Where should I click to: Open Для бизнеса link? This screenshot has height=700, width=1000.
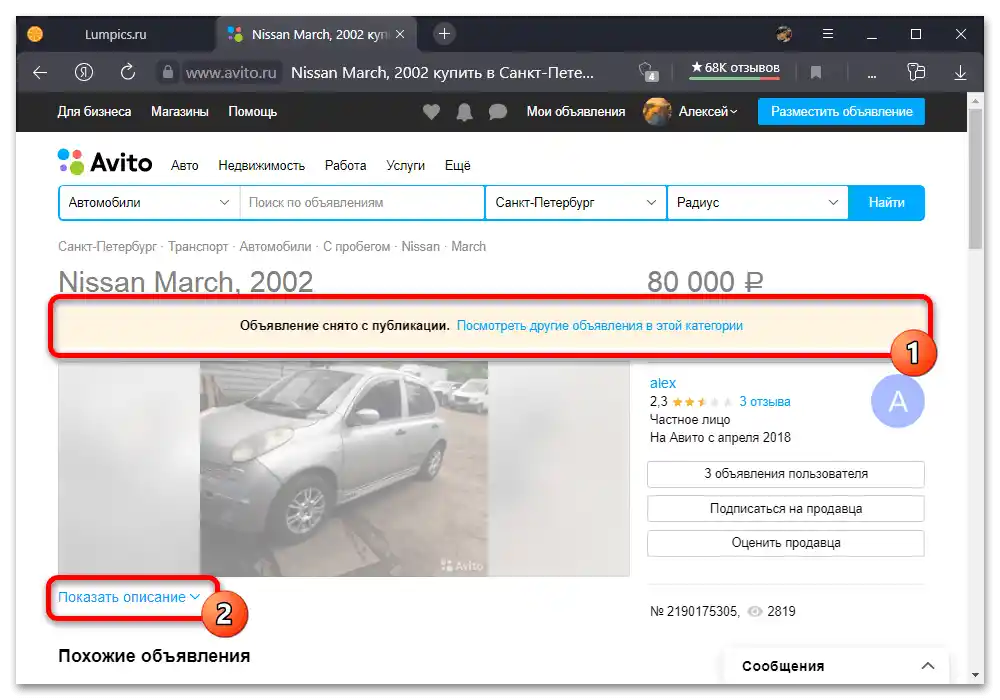(x=94, y=112)
